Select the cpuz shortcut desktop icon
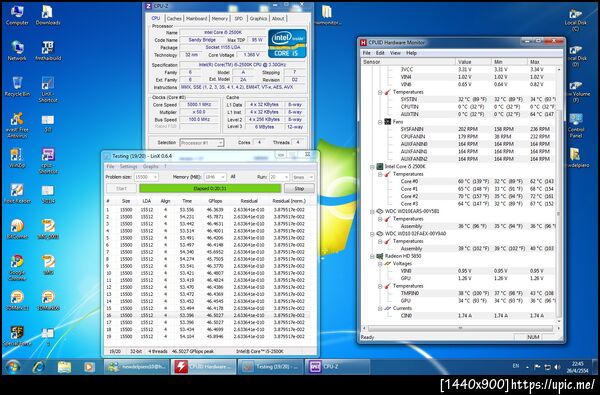The image size is (600, 395). pyautogui.click(x=48, y=161)
